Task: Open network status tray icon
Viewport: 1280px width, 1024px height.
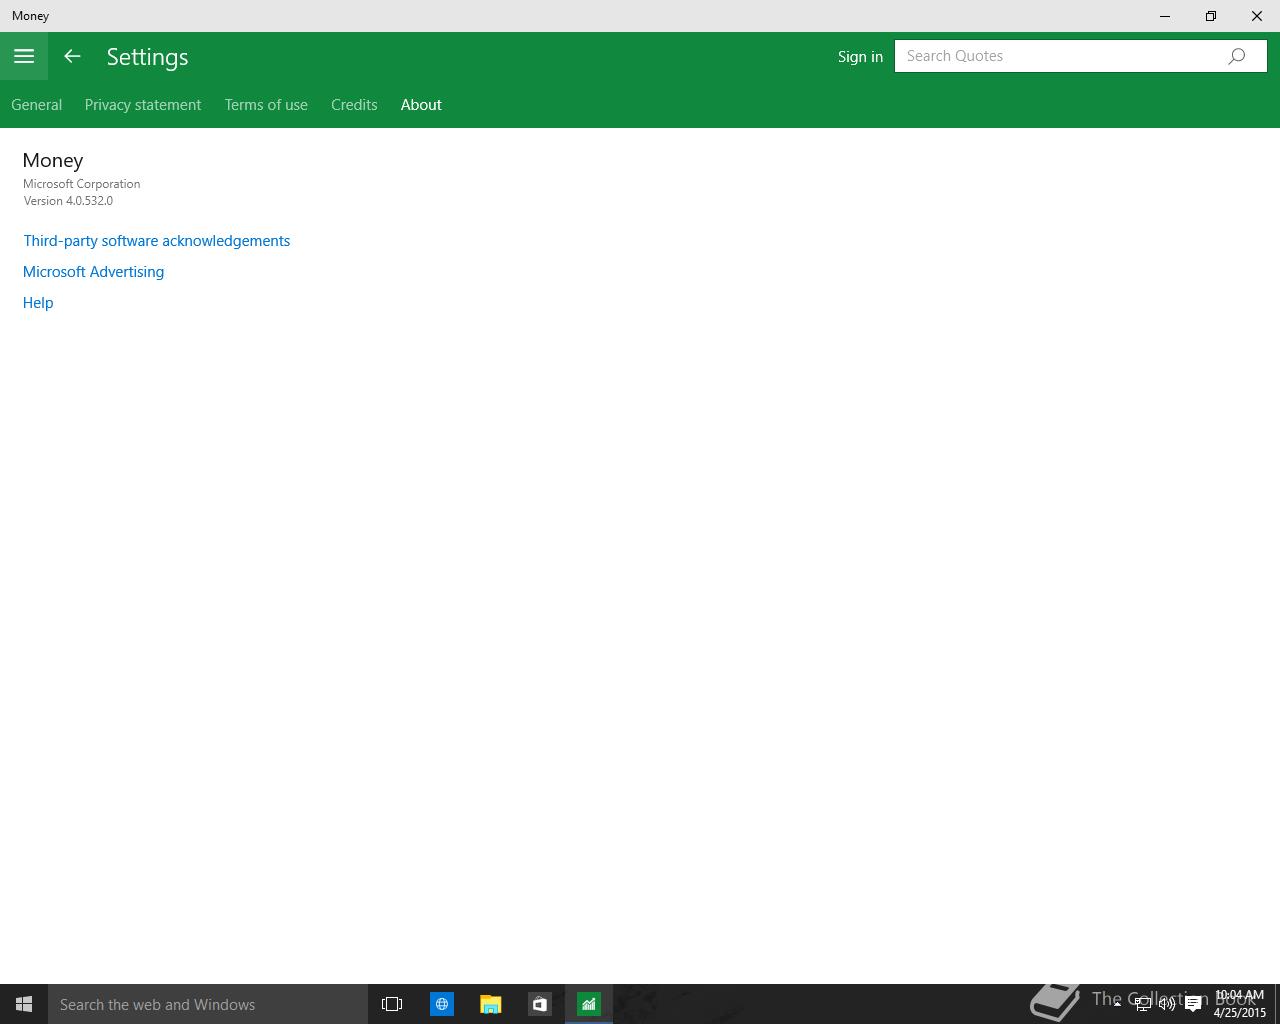Action: coord(1142,1004)
